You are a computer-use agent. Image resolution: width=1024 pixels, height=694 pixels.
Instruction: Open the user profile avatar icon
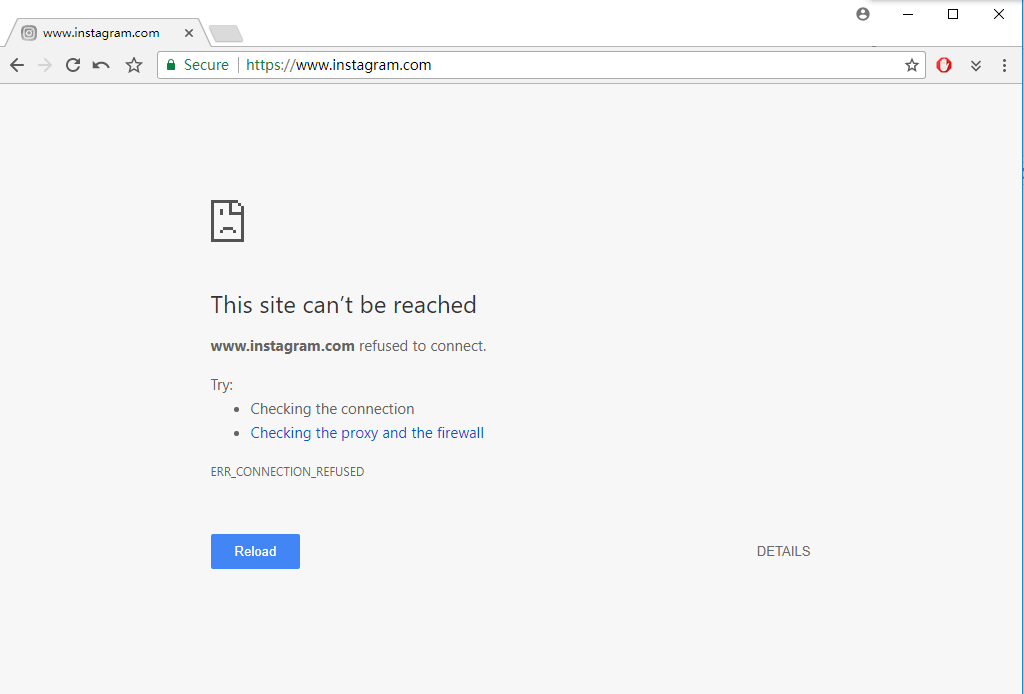863,14
